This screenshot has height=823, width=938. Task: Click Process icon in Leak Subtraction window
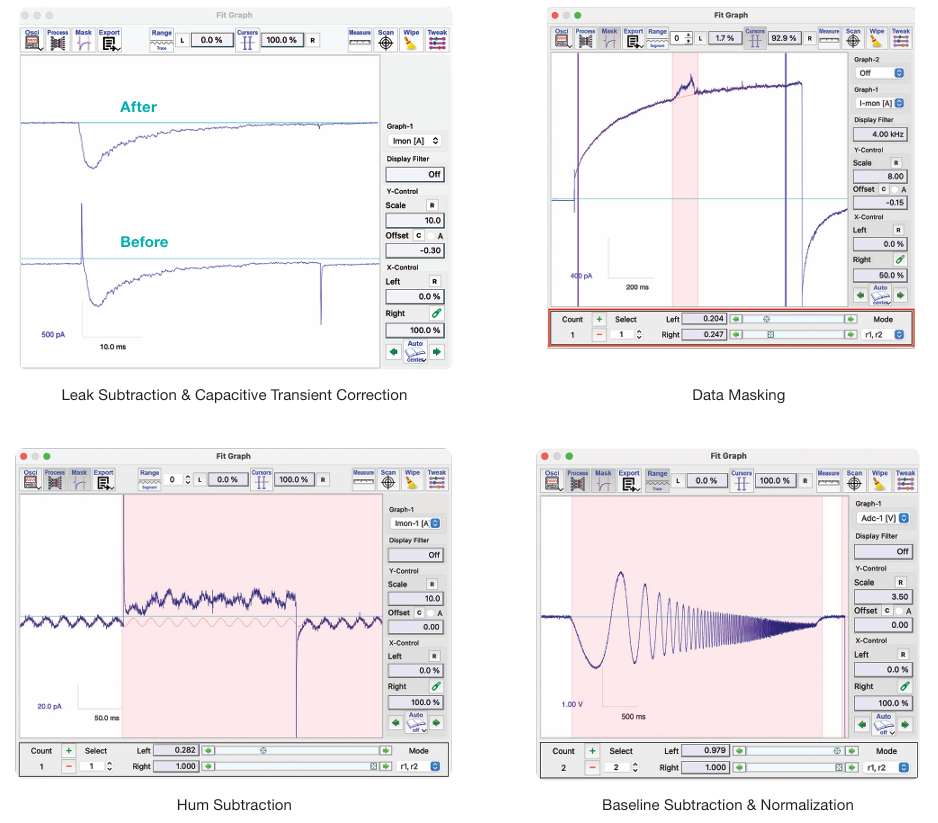(x=57, y=39)
